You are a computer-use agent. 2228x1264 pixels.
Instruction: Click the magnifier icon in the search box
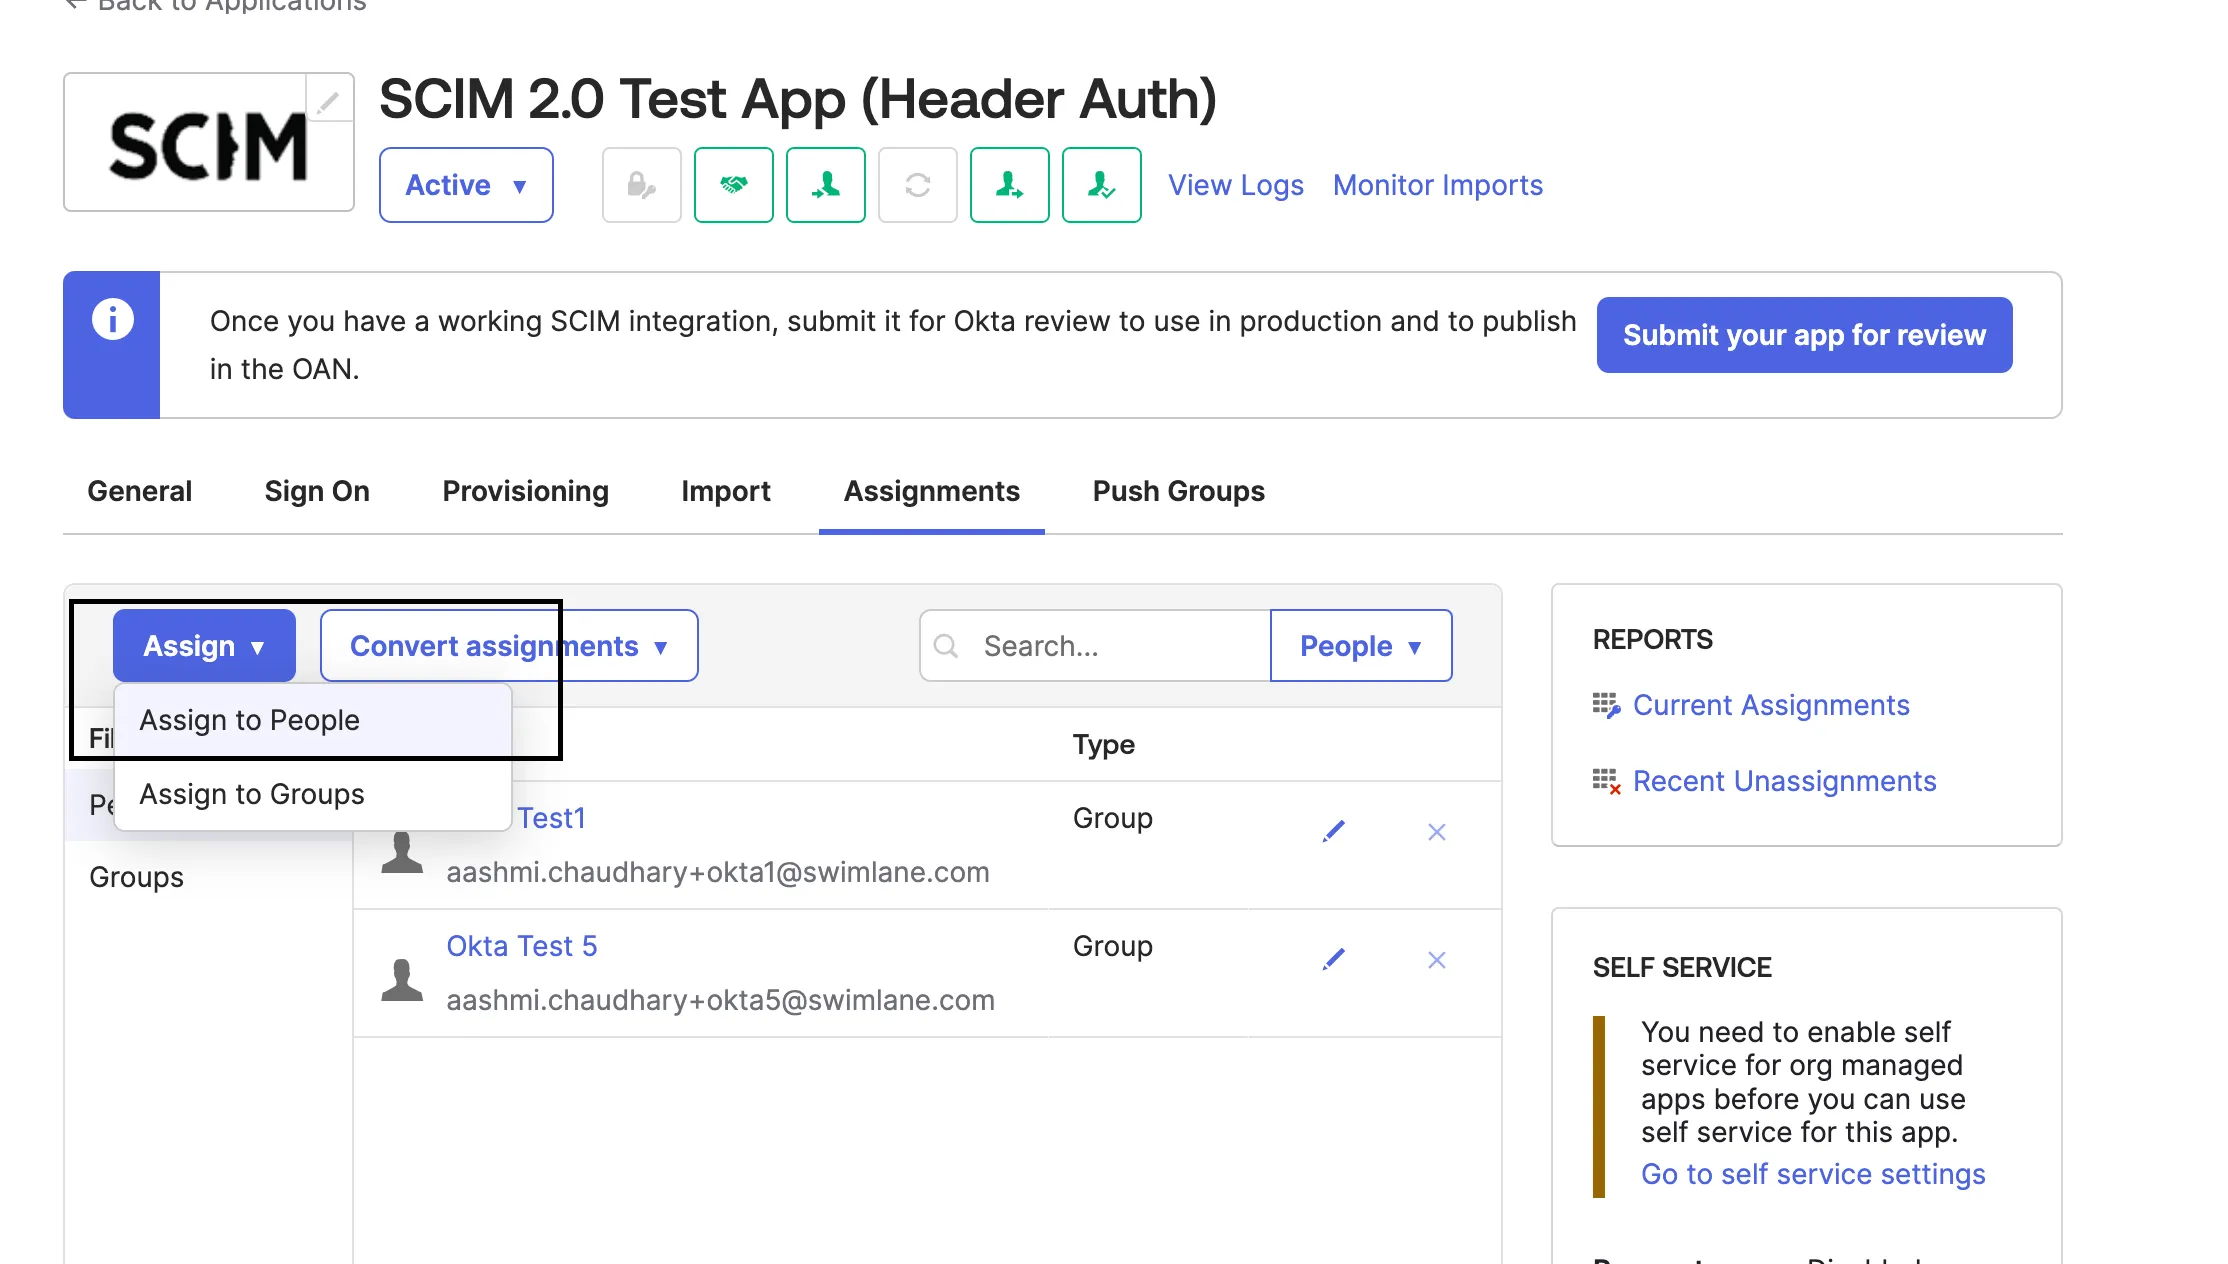(945, 646)
